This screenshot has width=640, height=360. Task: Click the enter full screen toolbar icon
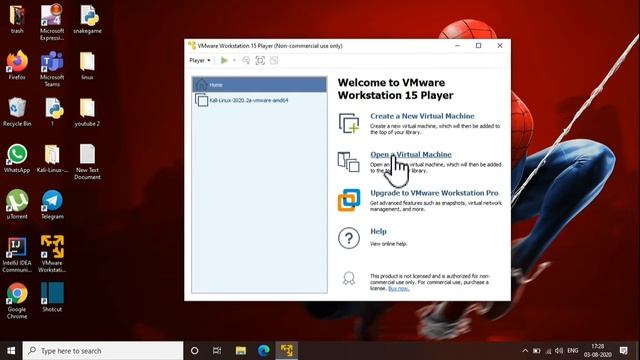260,60
